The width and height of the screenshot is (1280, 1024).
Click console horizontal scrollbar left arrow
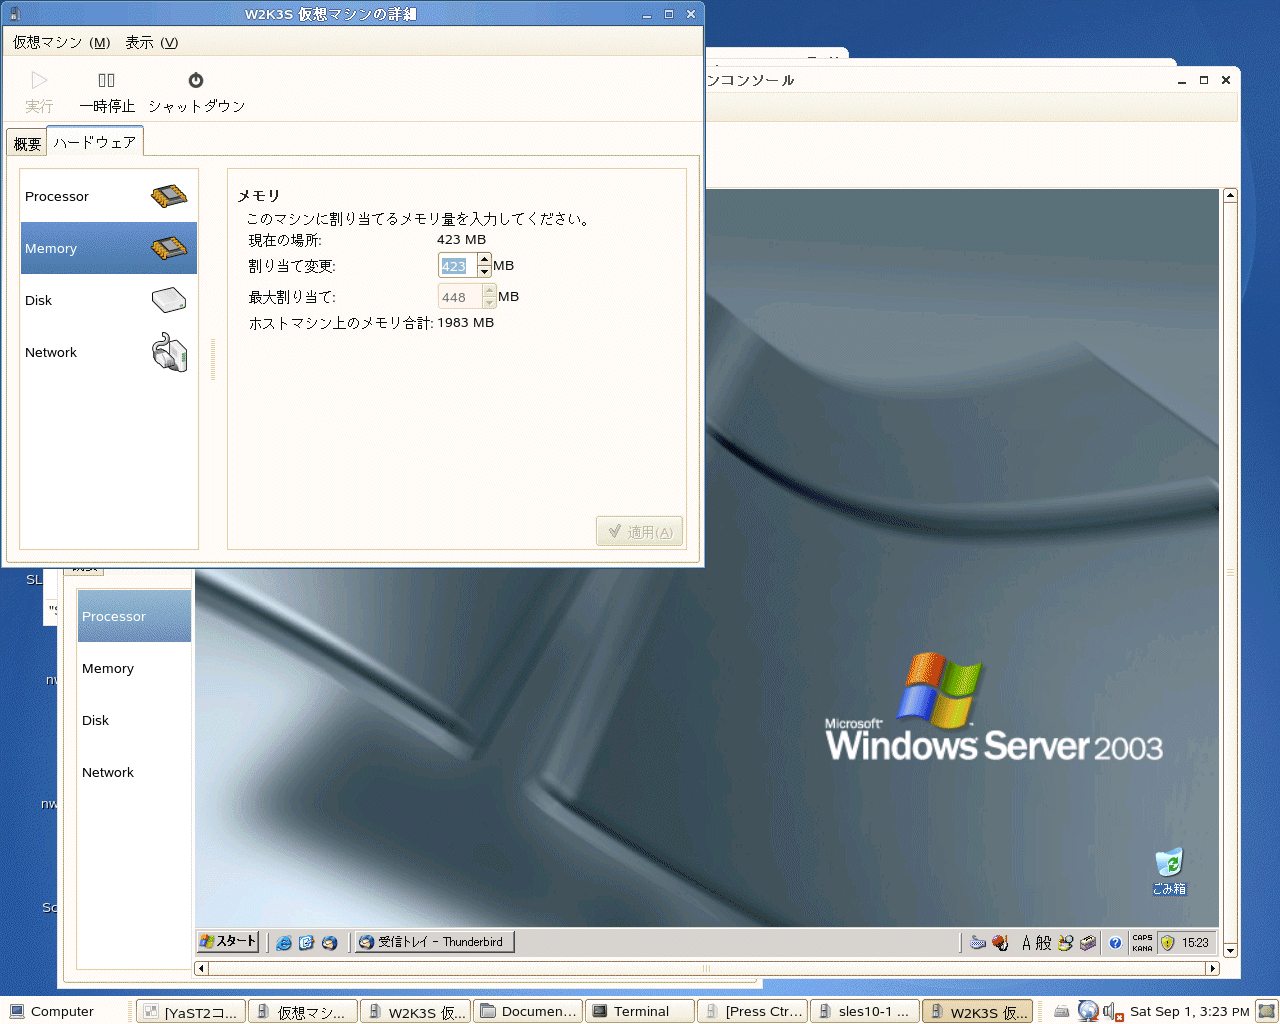coord(201,968)
